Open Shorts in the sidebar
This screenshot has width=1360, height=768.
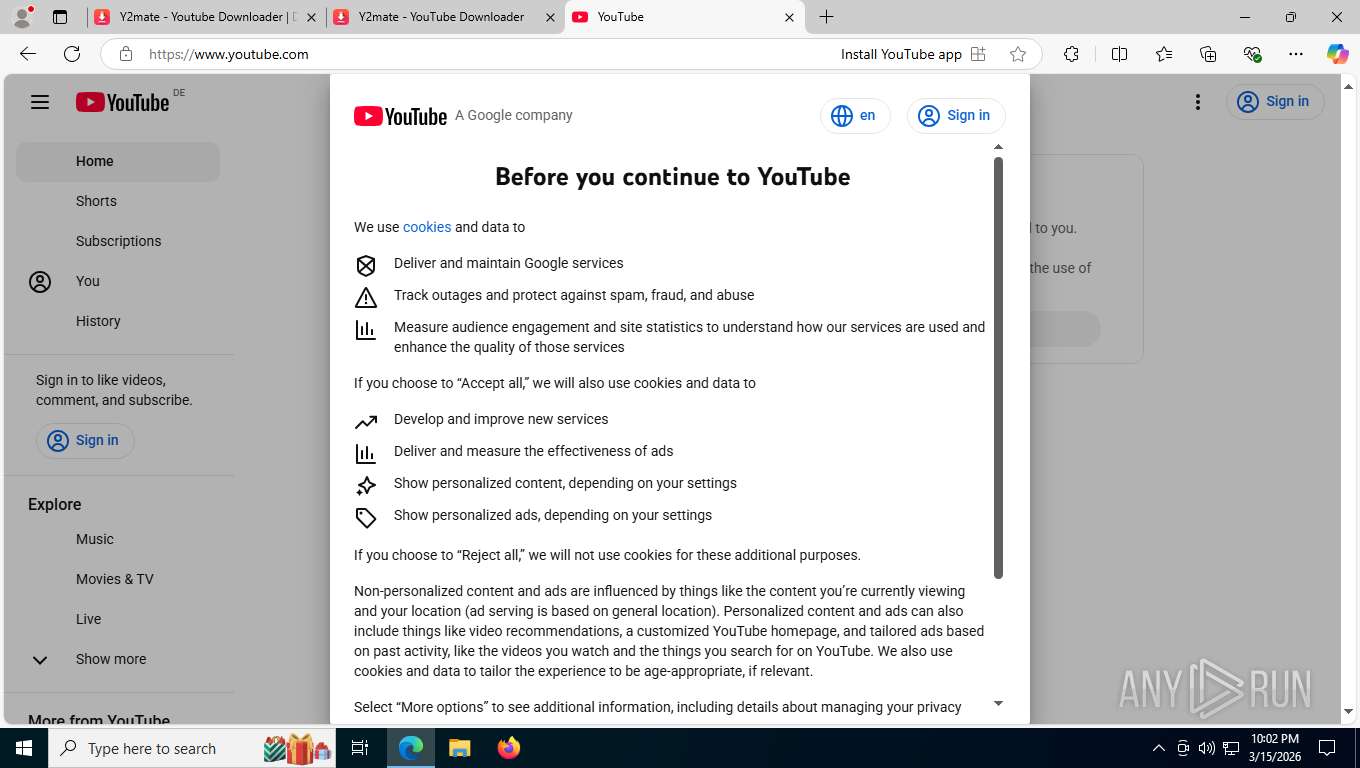click(118, 201)
